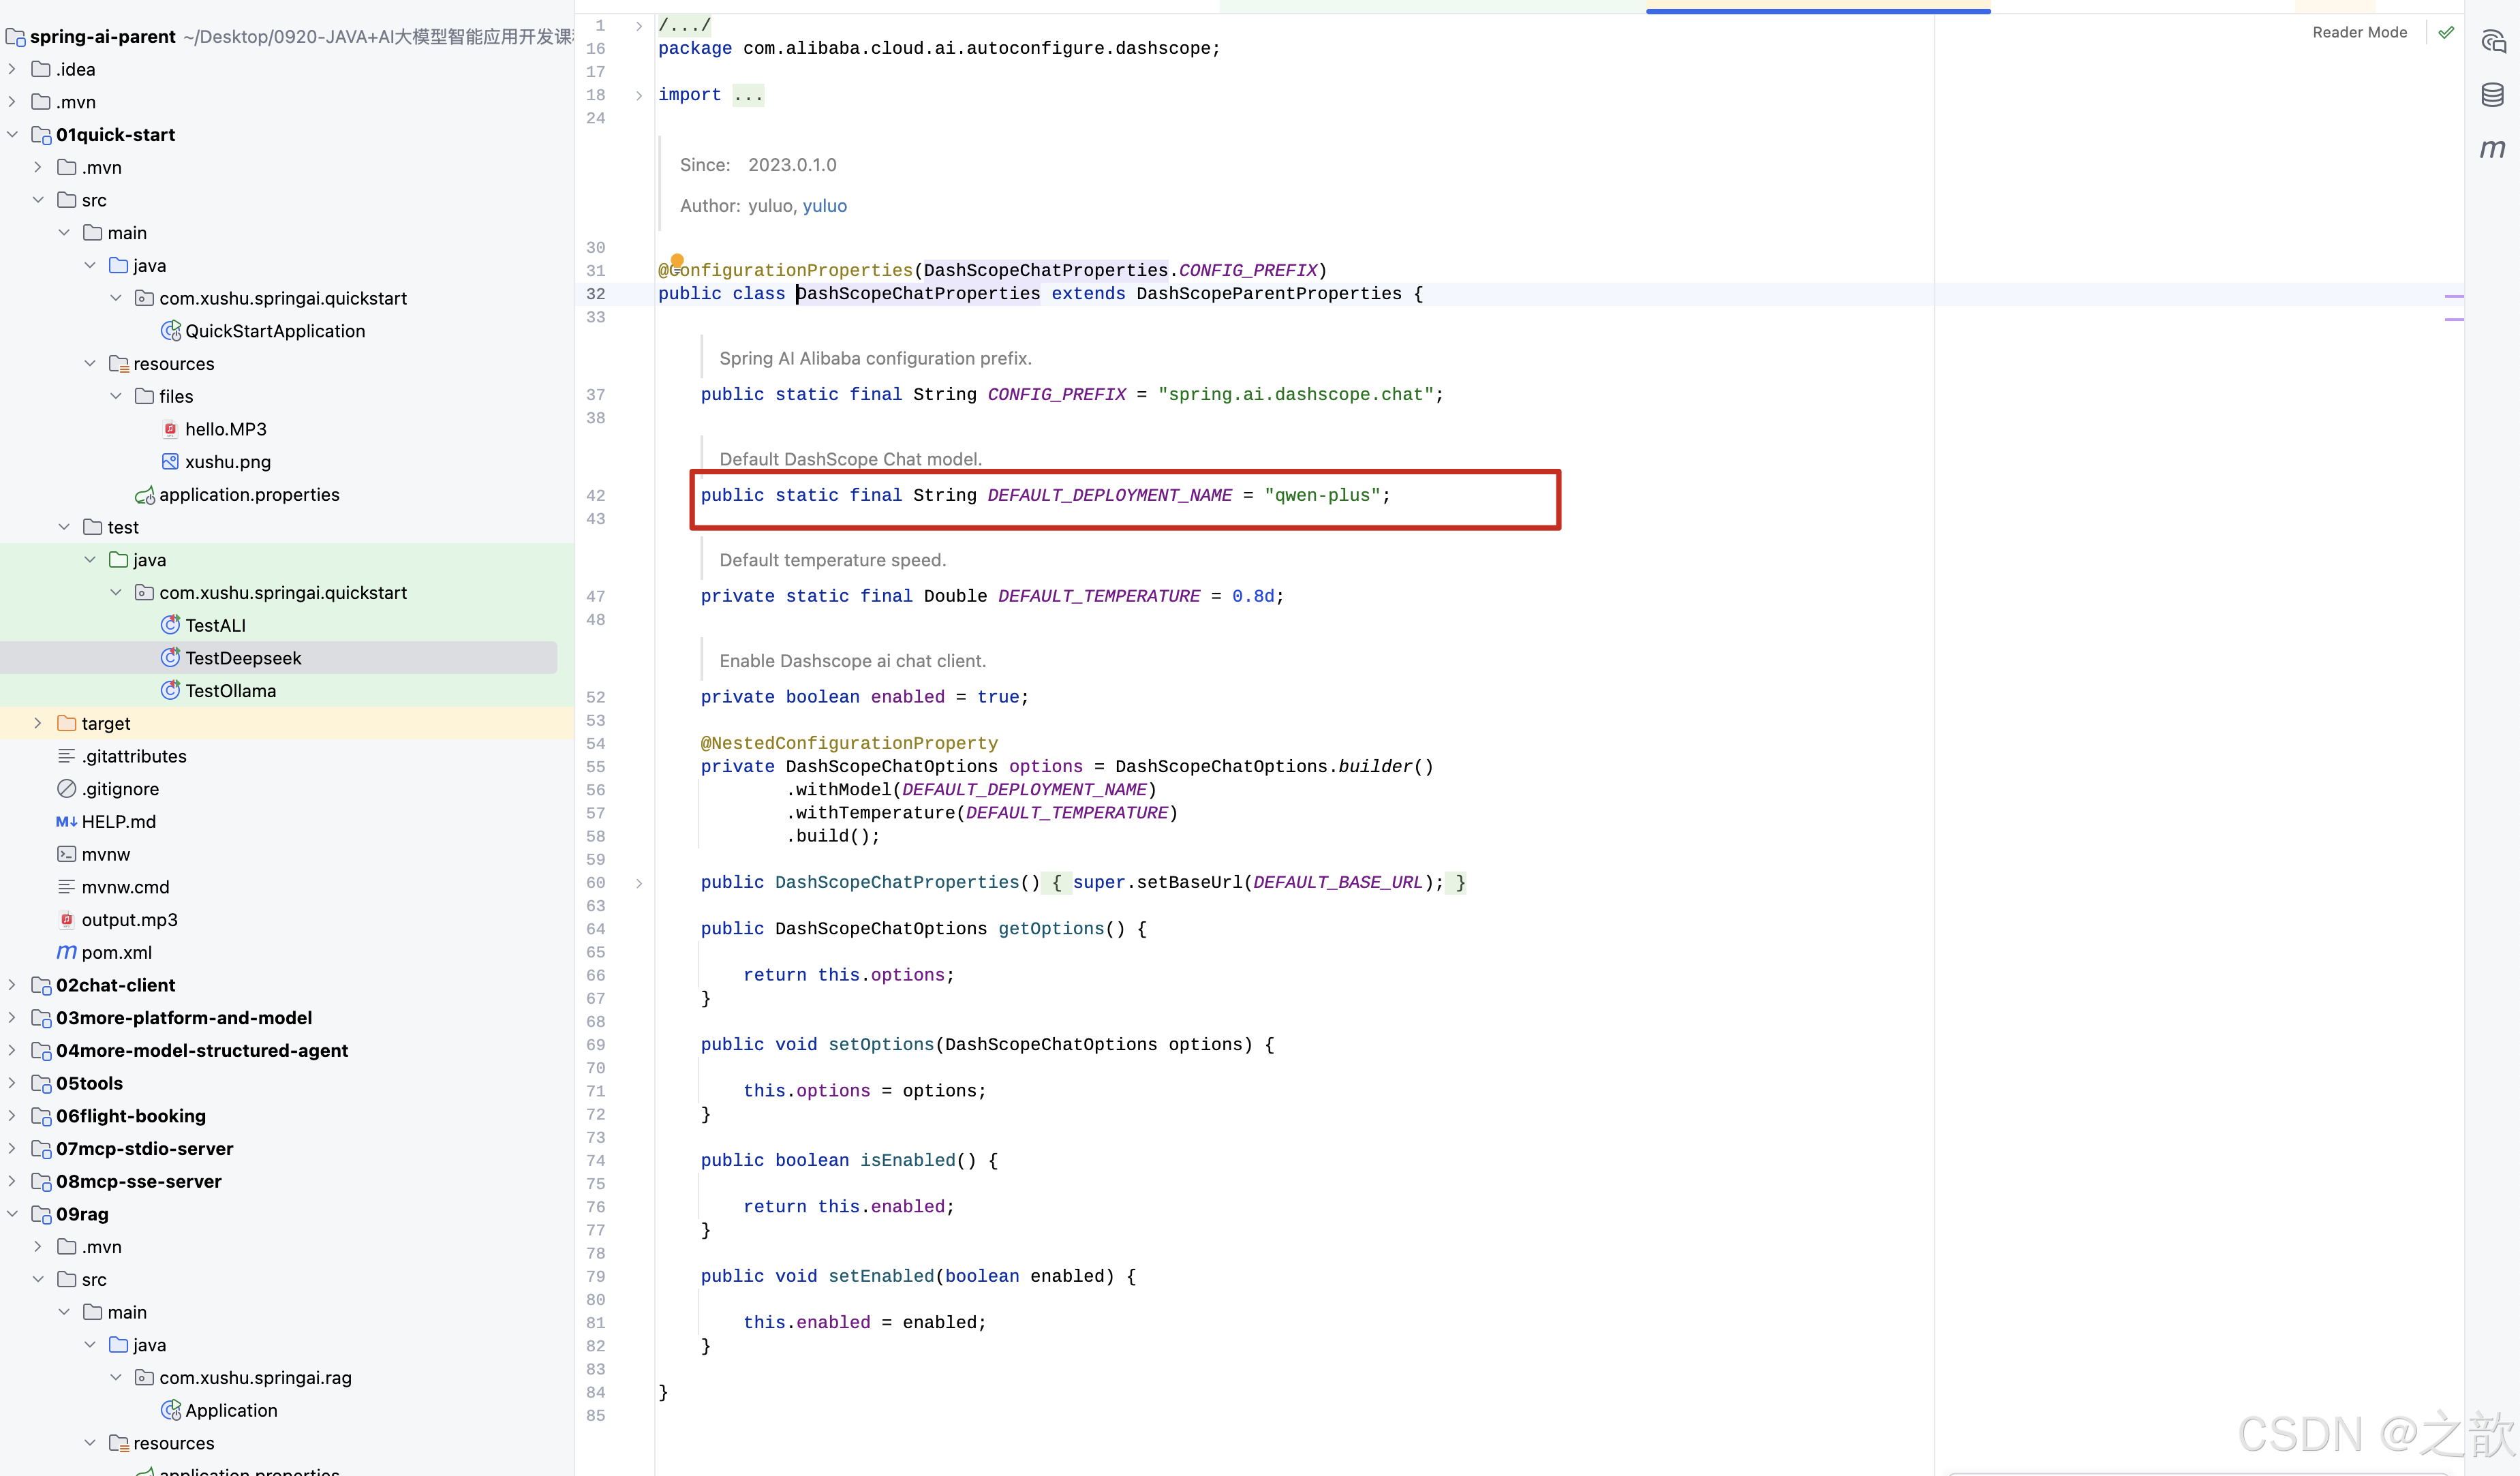Unfold the collapsed import block
This screenshot has height=1476, width=2520.
click(639, 95)
